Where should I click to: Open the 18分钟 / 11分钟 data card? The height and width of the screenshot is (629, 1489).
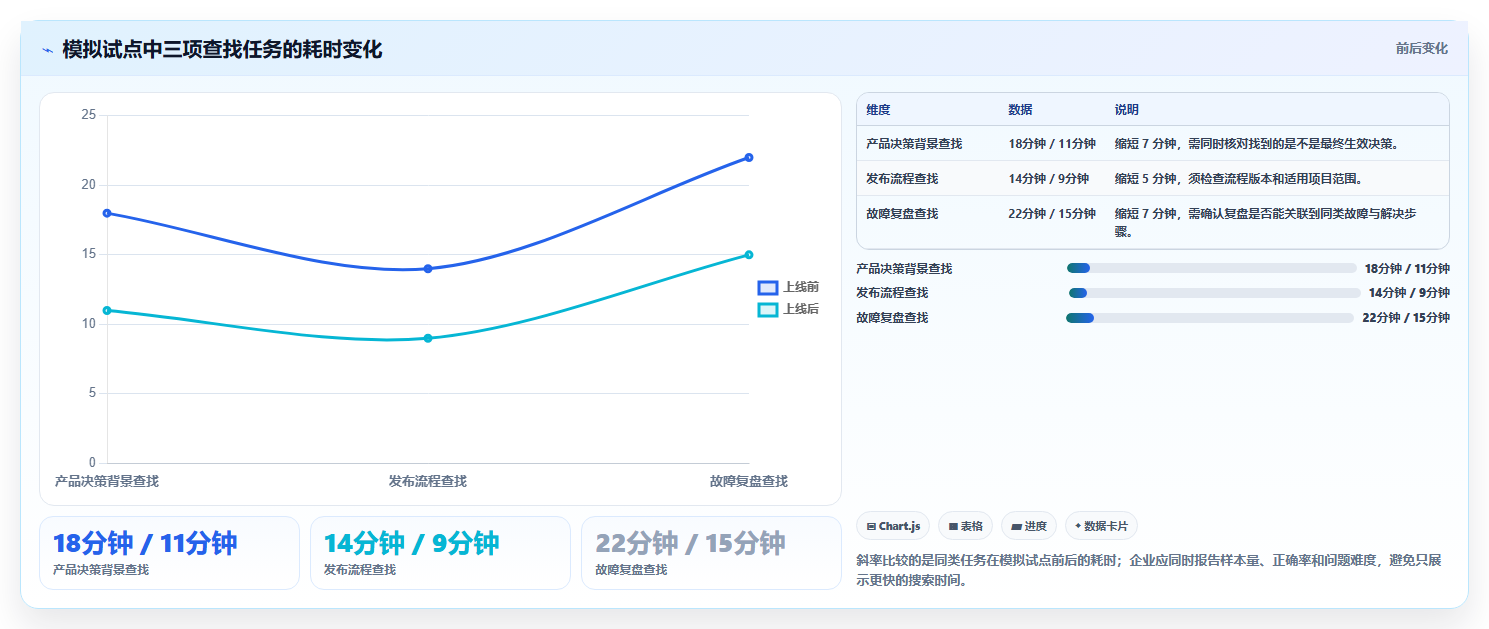[169, 553]
